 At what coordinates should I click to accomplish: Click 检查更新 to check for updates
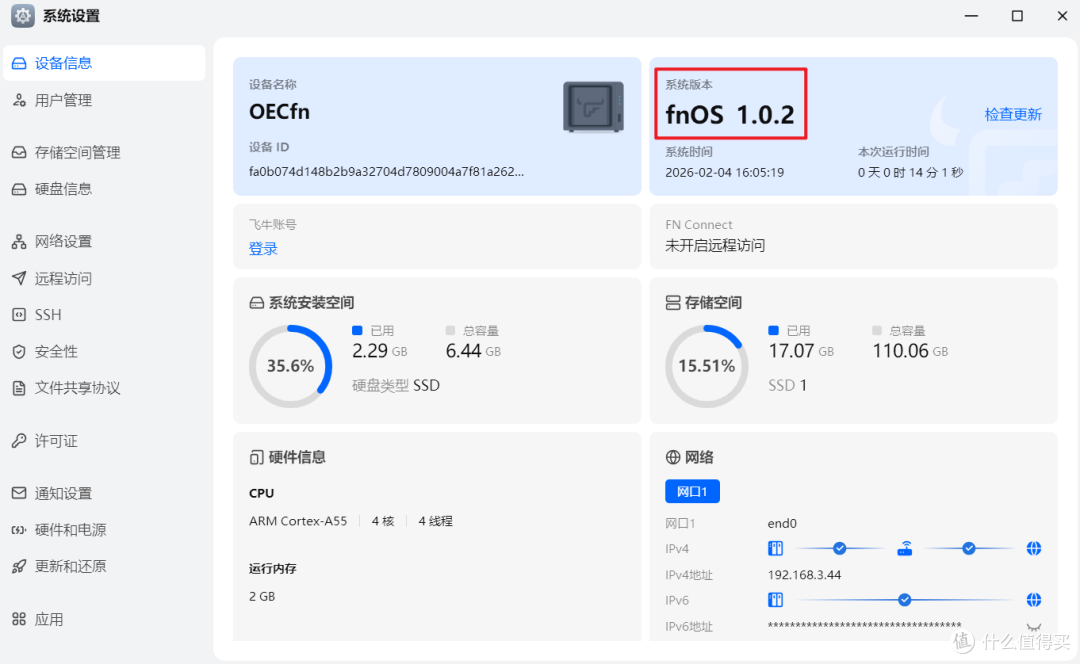[1012, 114]
